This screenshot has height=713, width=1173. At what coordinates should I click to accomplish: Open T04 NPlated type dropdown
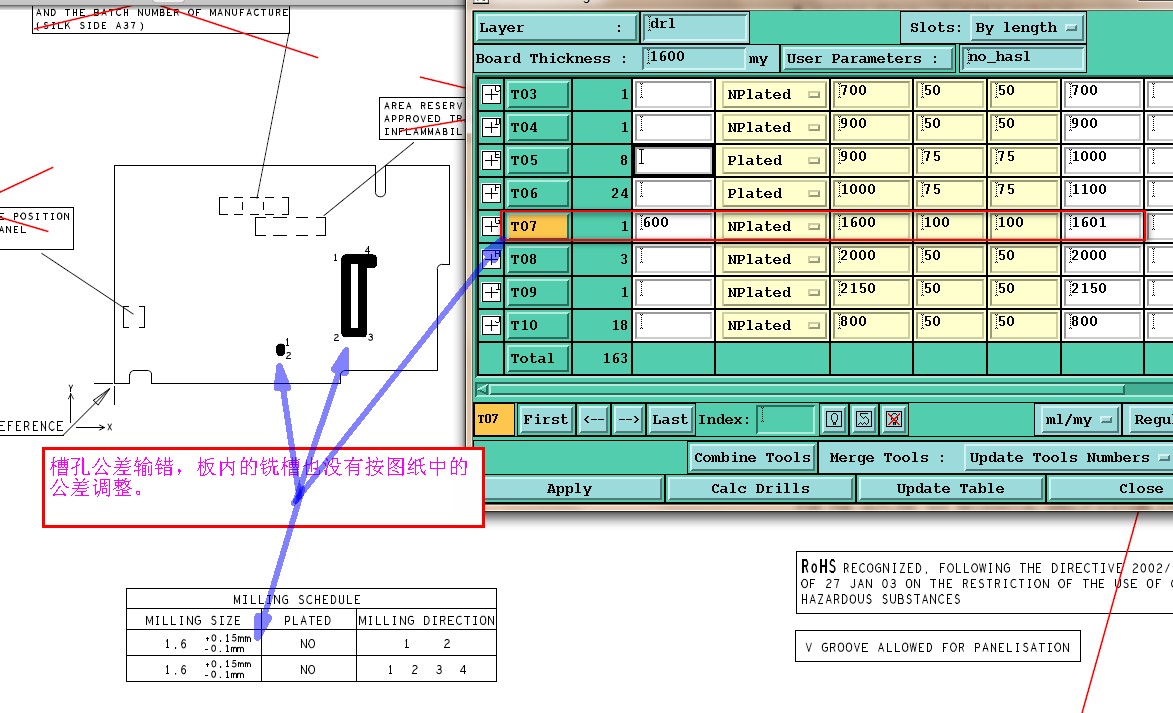tap(773, 127)
